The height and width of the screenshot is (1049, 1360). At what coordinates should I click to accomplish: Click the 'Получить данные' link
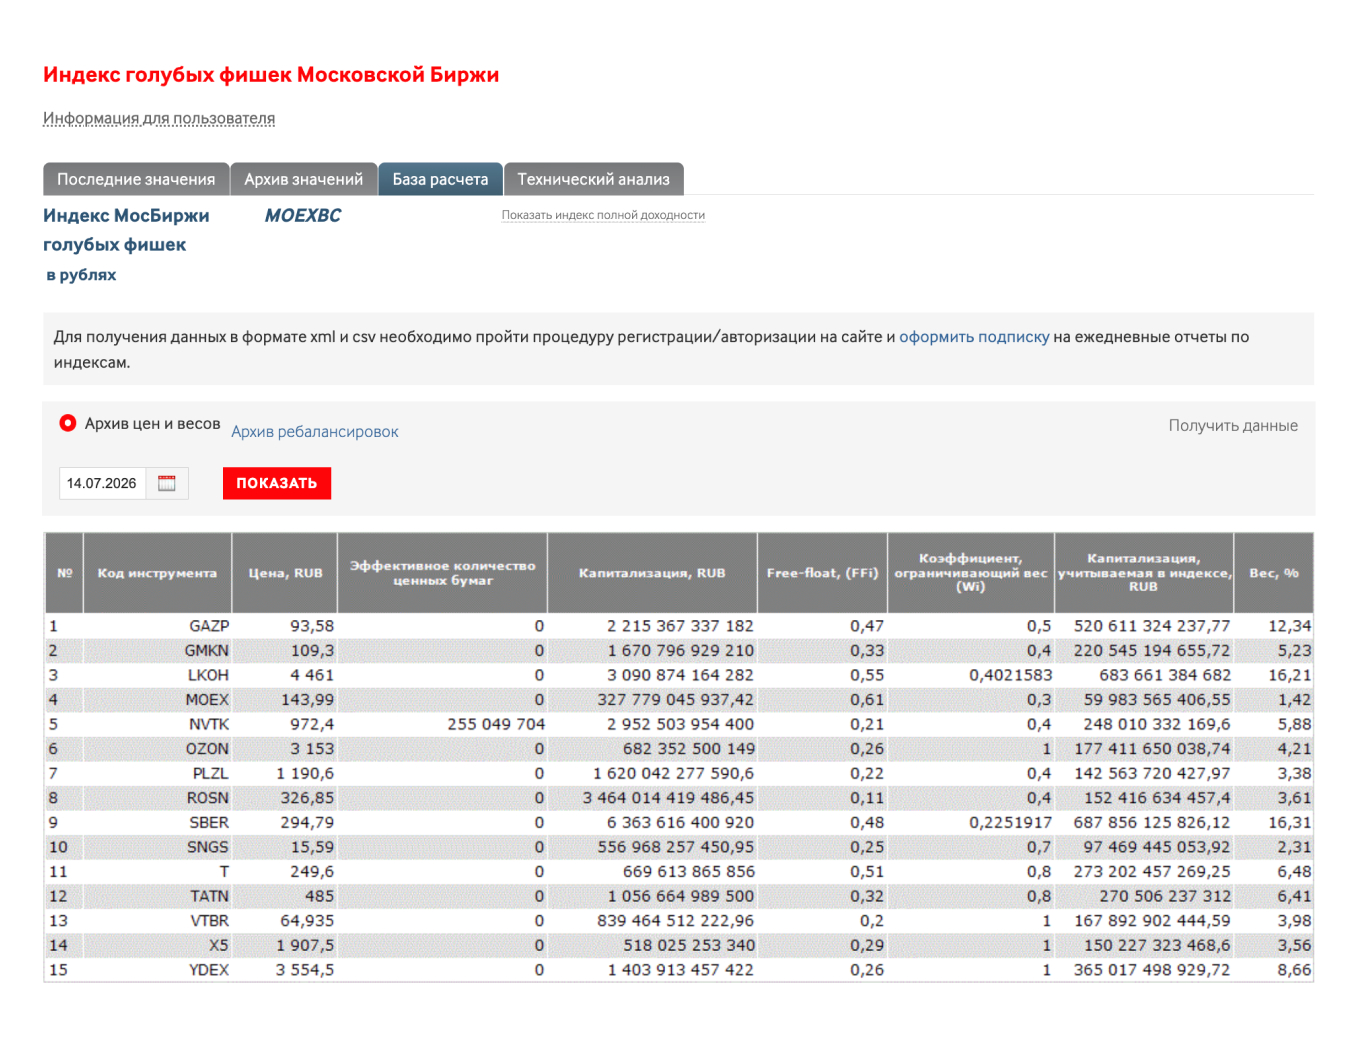(1233, 425)
